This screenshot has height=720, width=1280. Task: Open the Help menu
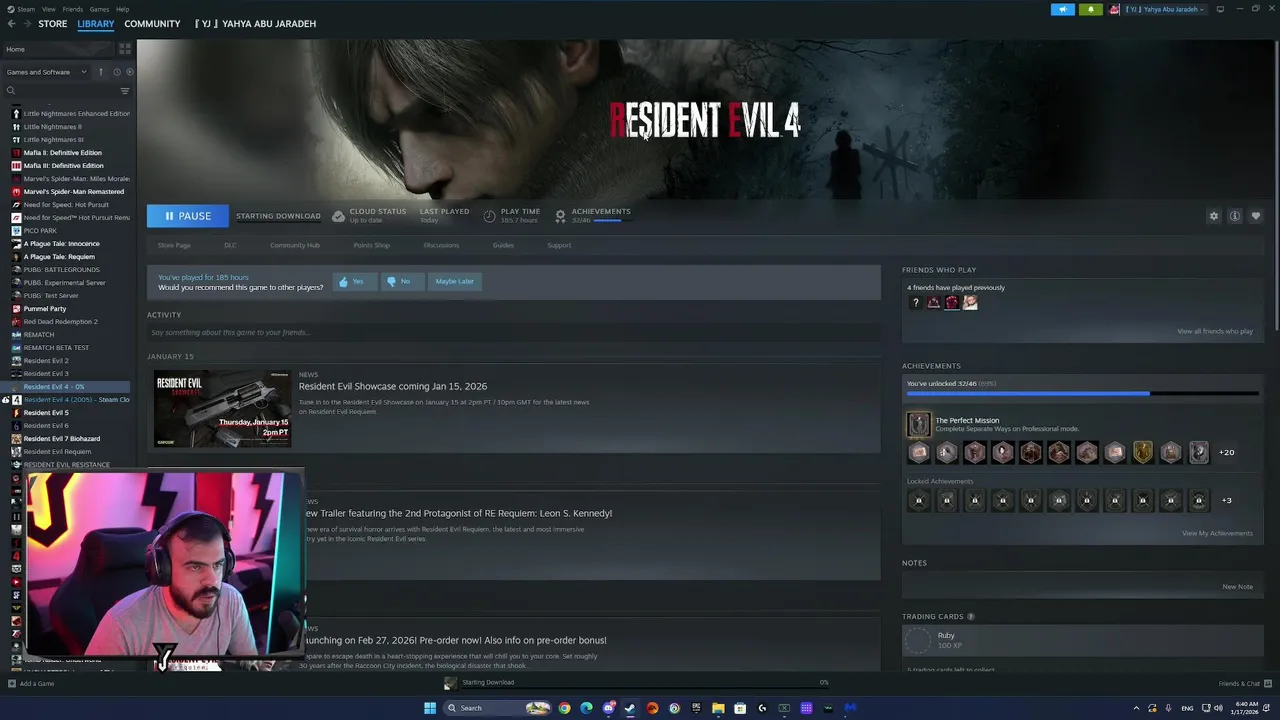click(122, 9)
